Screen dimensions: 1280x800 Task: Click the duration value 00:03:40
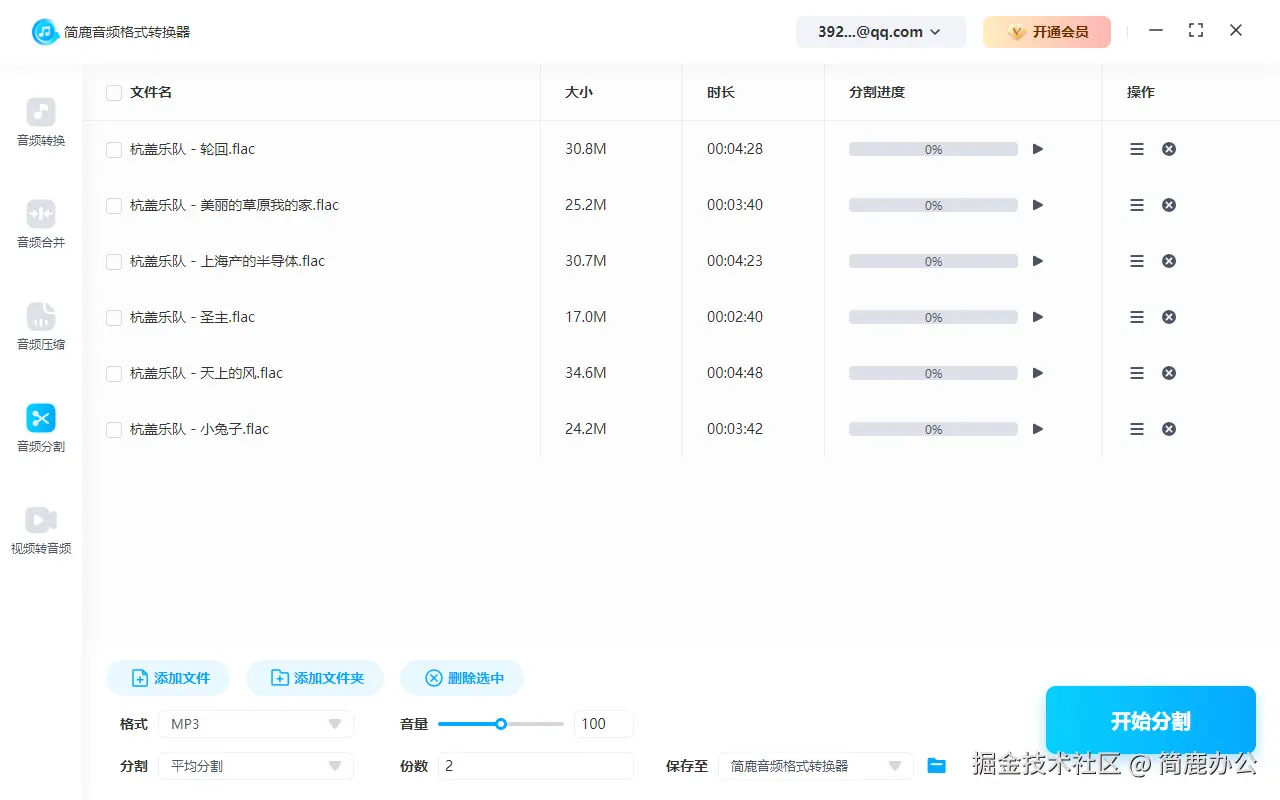pyautogui.click(x=735, y=205)
